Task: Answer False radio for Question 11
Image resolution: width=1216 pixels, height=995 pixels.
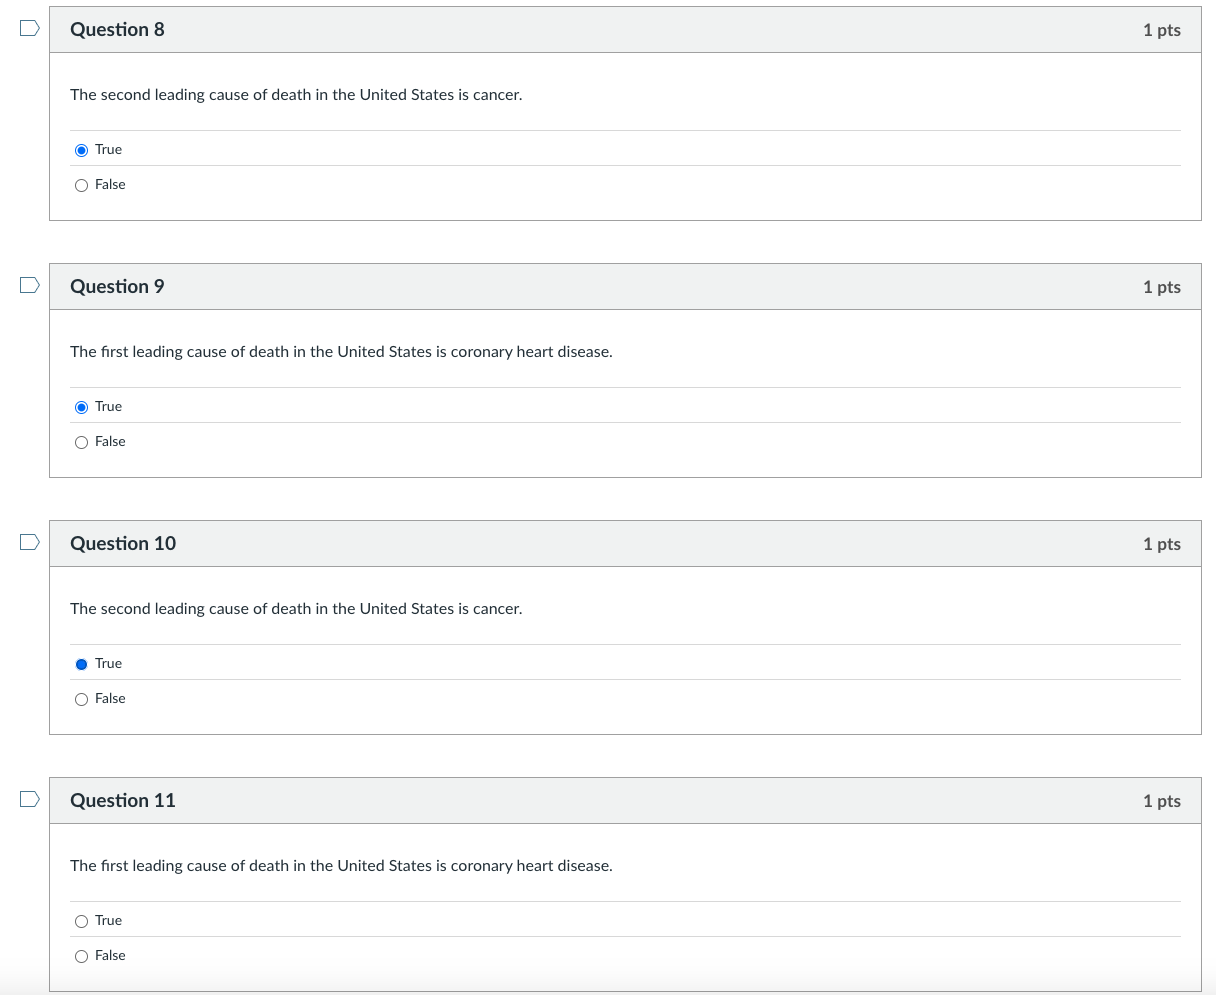Action: click(x=82, y=956)
